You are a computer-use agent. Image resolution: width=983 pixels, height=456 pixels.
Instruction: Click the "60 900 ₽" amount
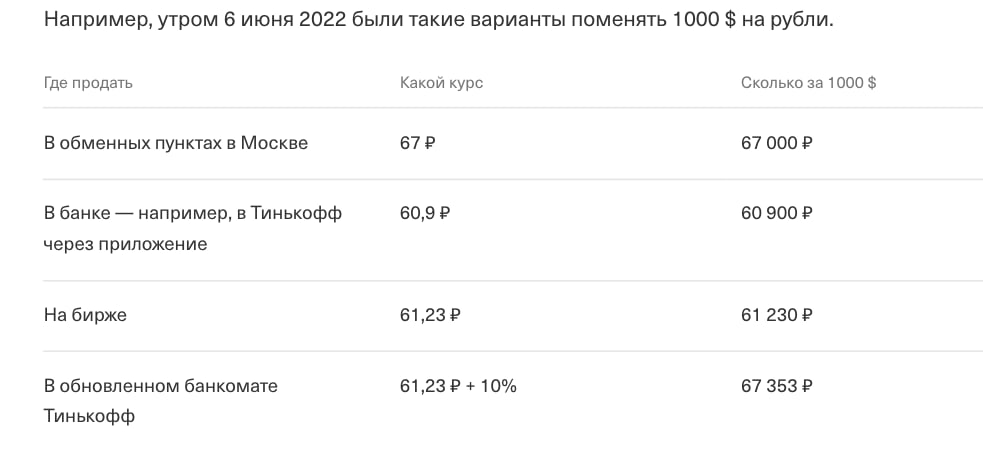[776, 213]
